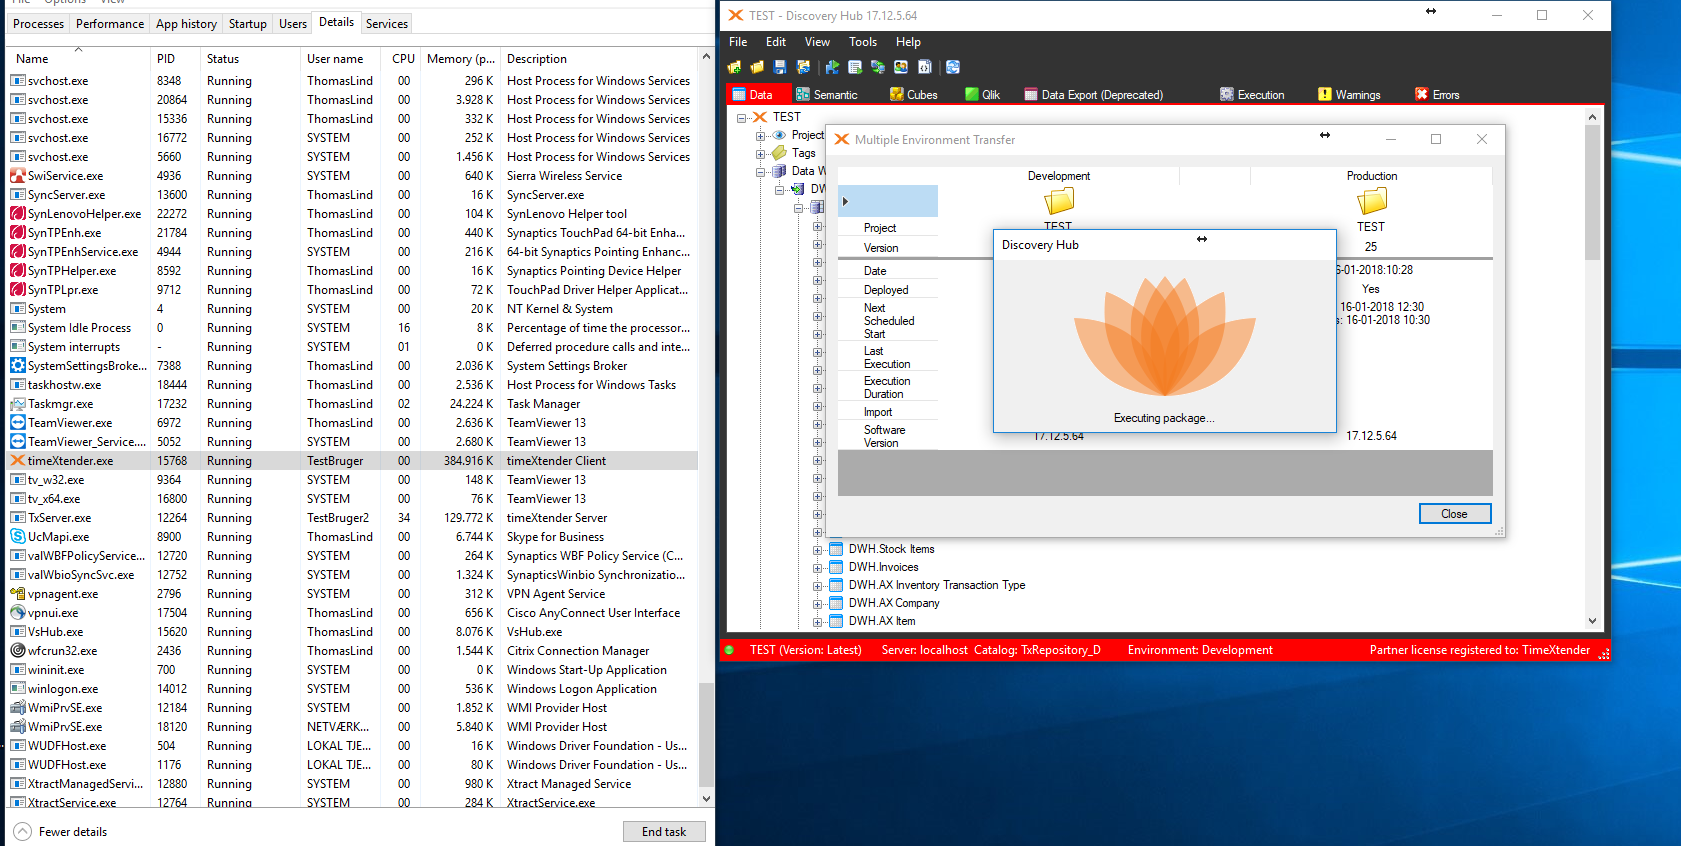This screenshot has width=1681, height=846.
Task: Click the users toolbar icon
Action: (x=901, y=67)
